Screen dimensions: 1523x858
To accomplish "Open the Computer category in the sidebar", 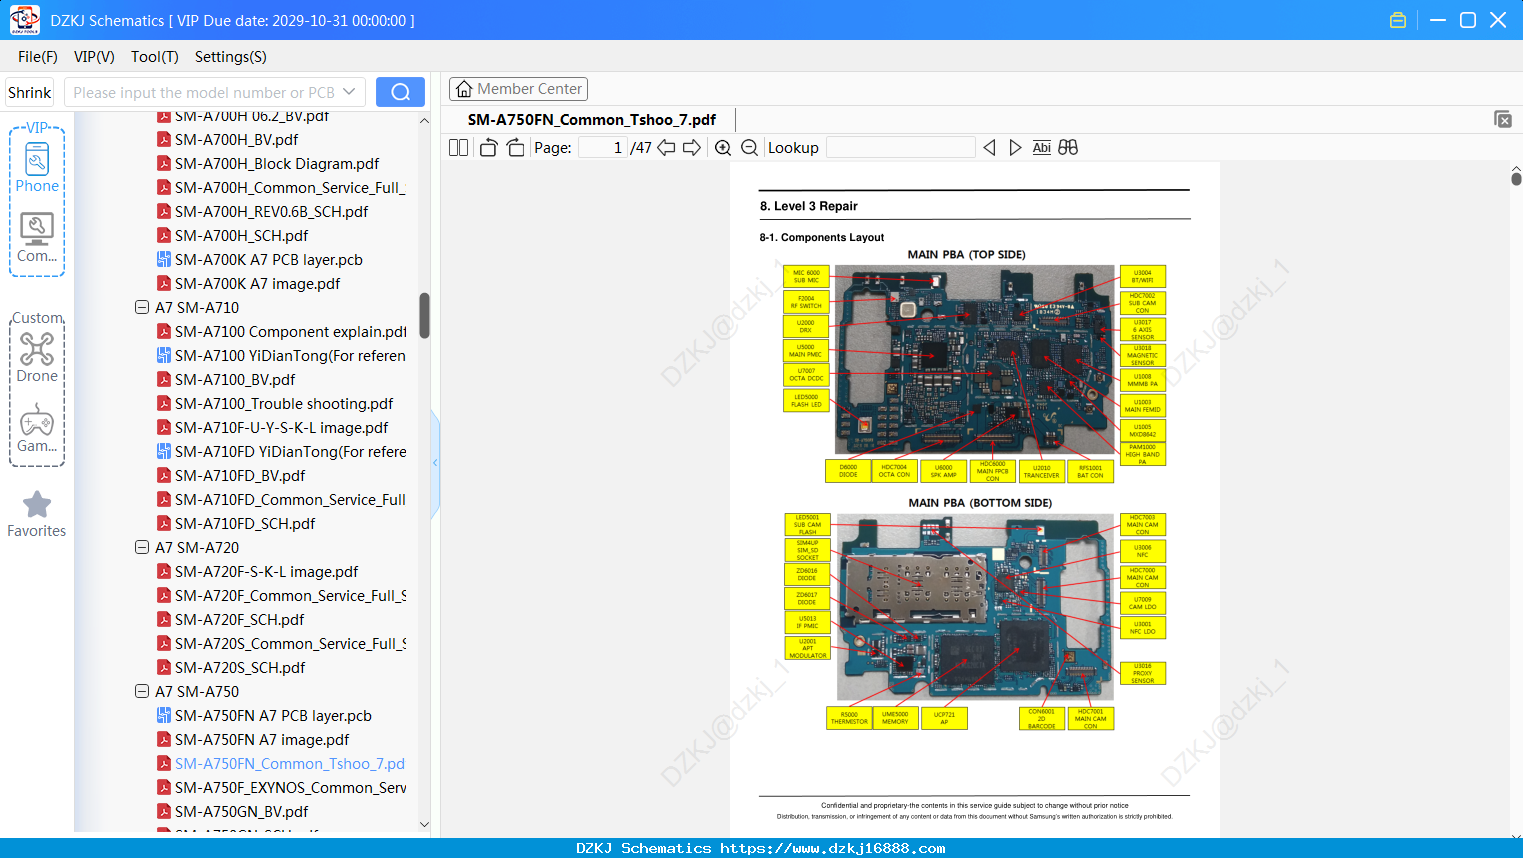I will [37, 238].
